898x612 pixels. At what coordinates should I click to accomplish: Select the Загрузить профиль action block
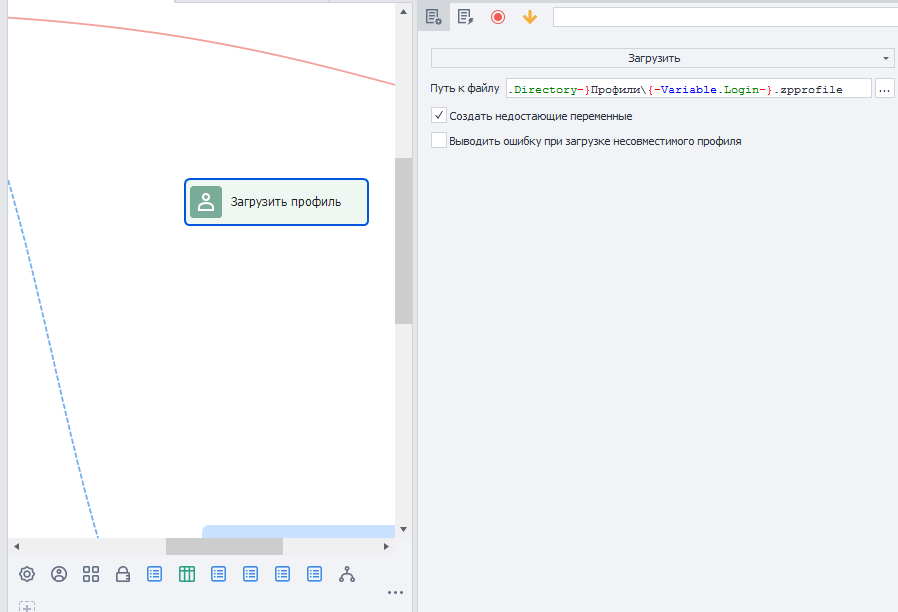pyautogui.click(x=276, y=202)
